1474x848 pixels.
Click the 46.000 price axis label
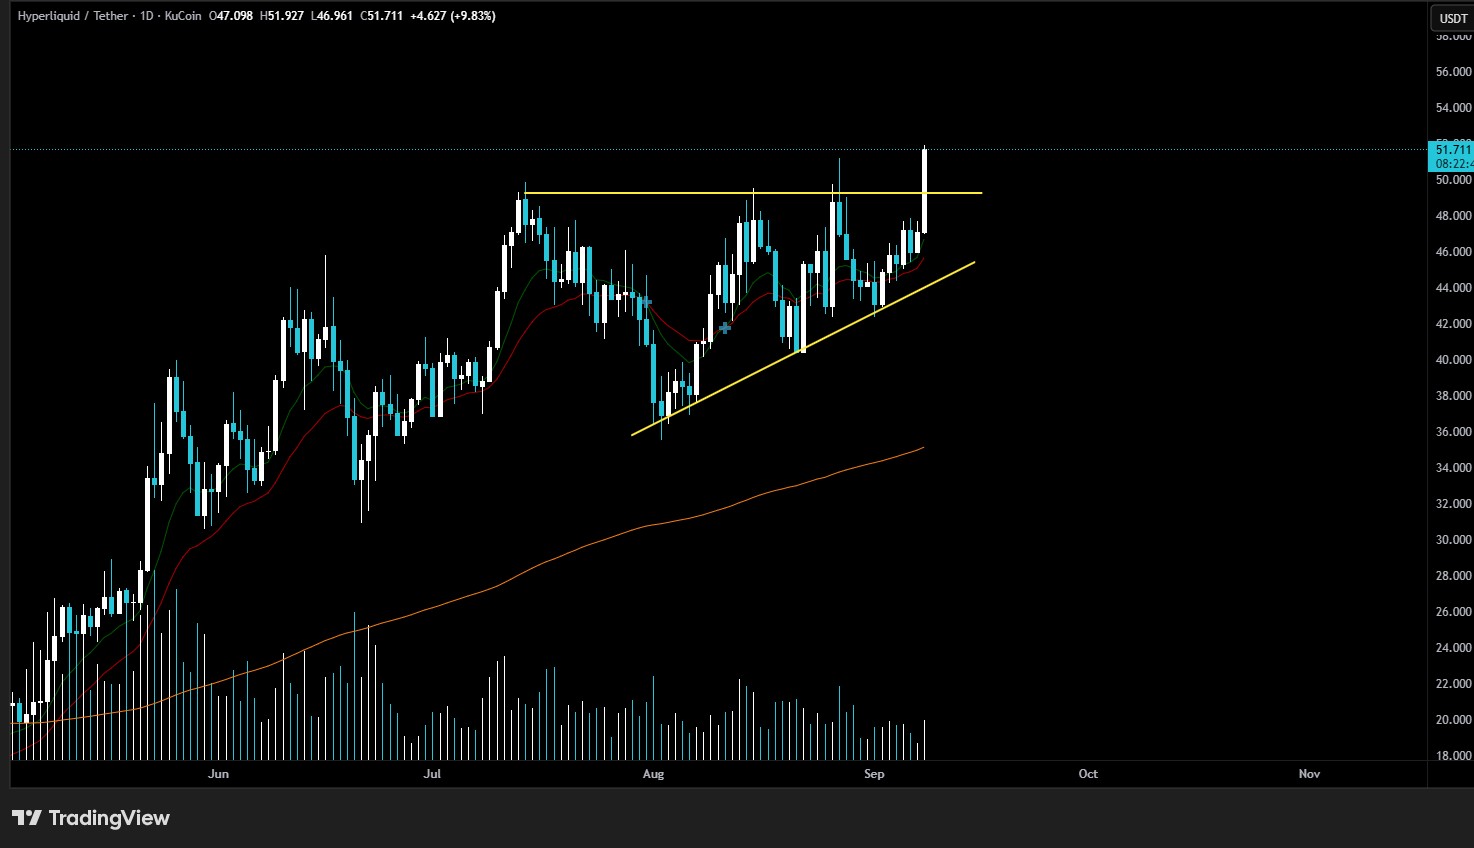[x=1453, y=252]
